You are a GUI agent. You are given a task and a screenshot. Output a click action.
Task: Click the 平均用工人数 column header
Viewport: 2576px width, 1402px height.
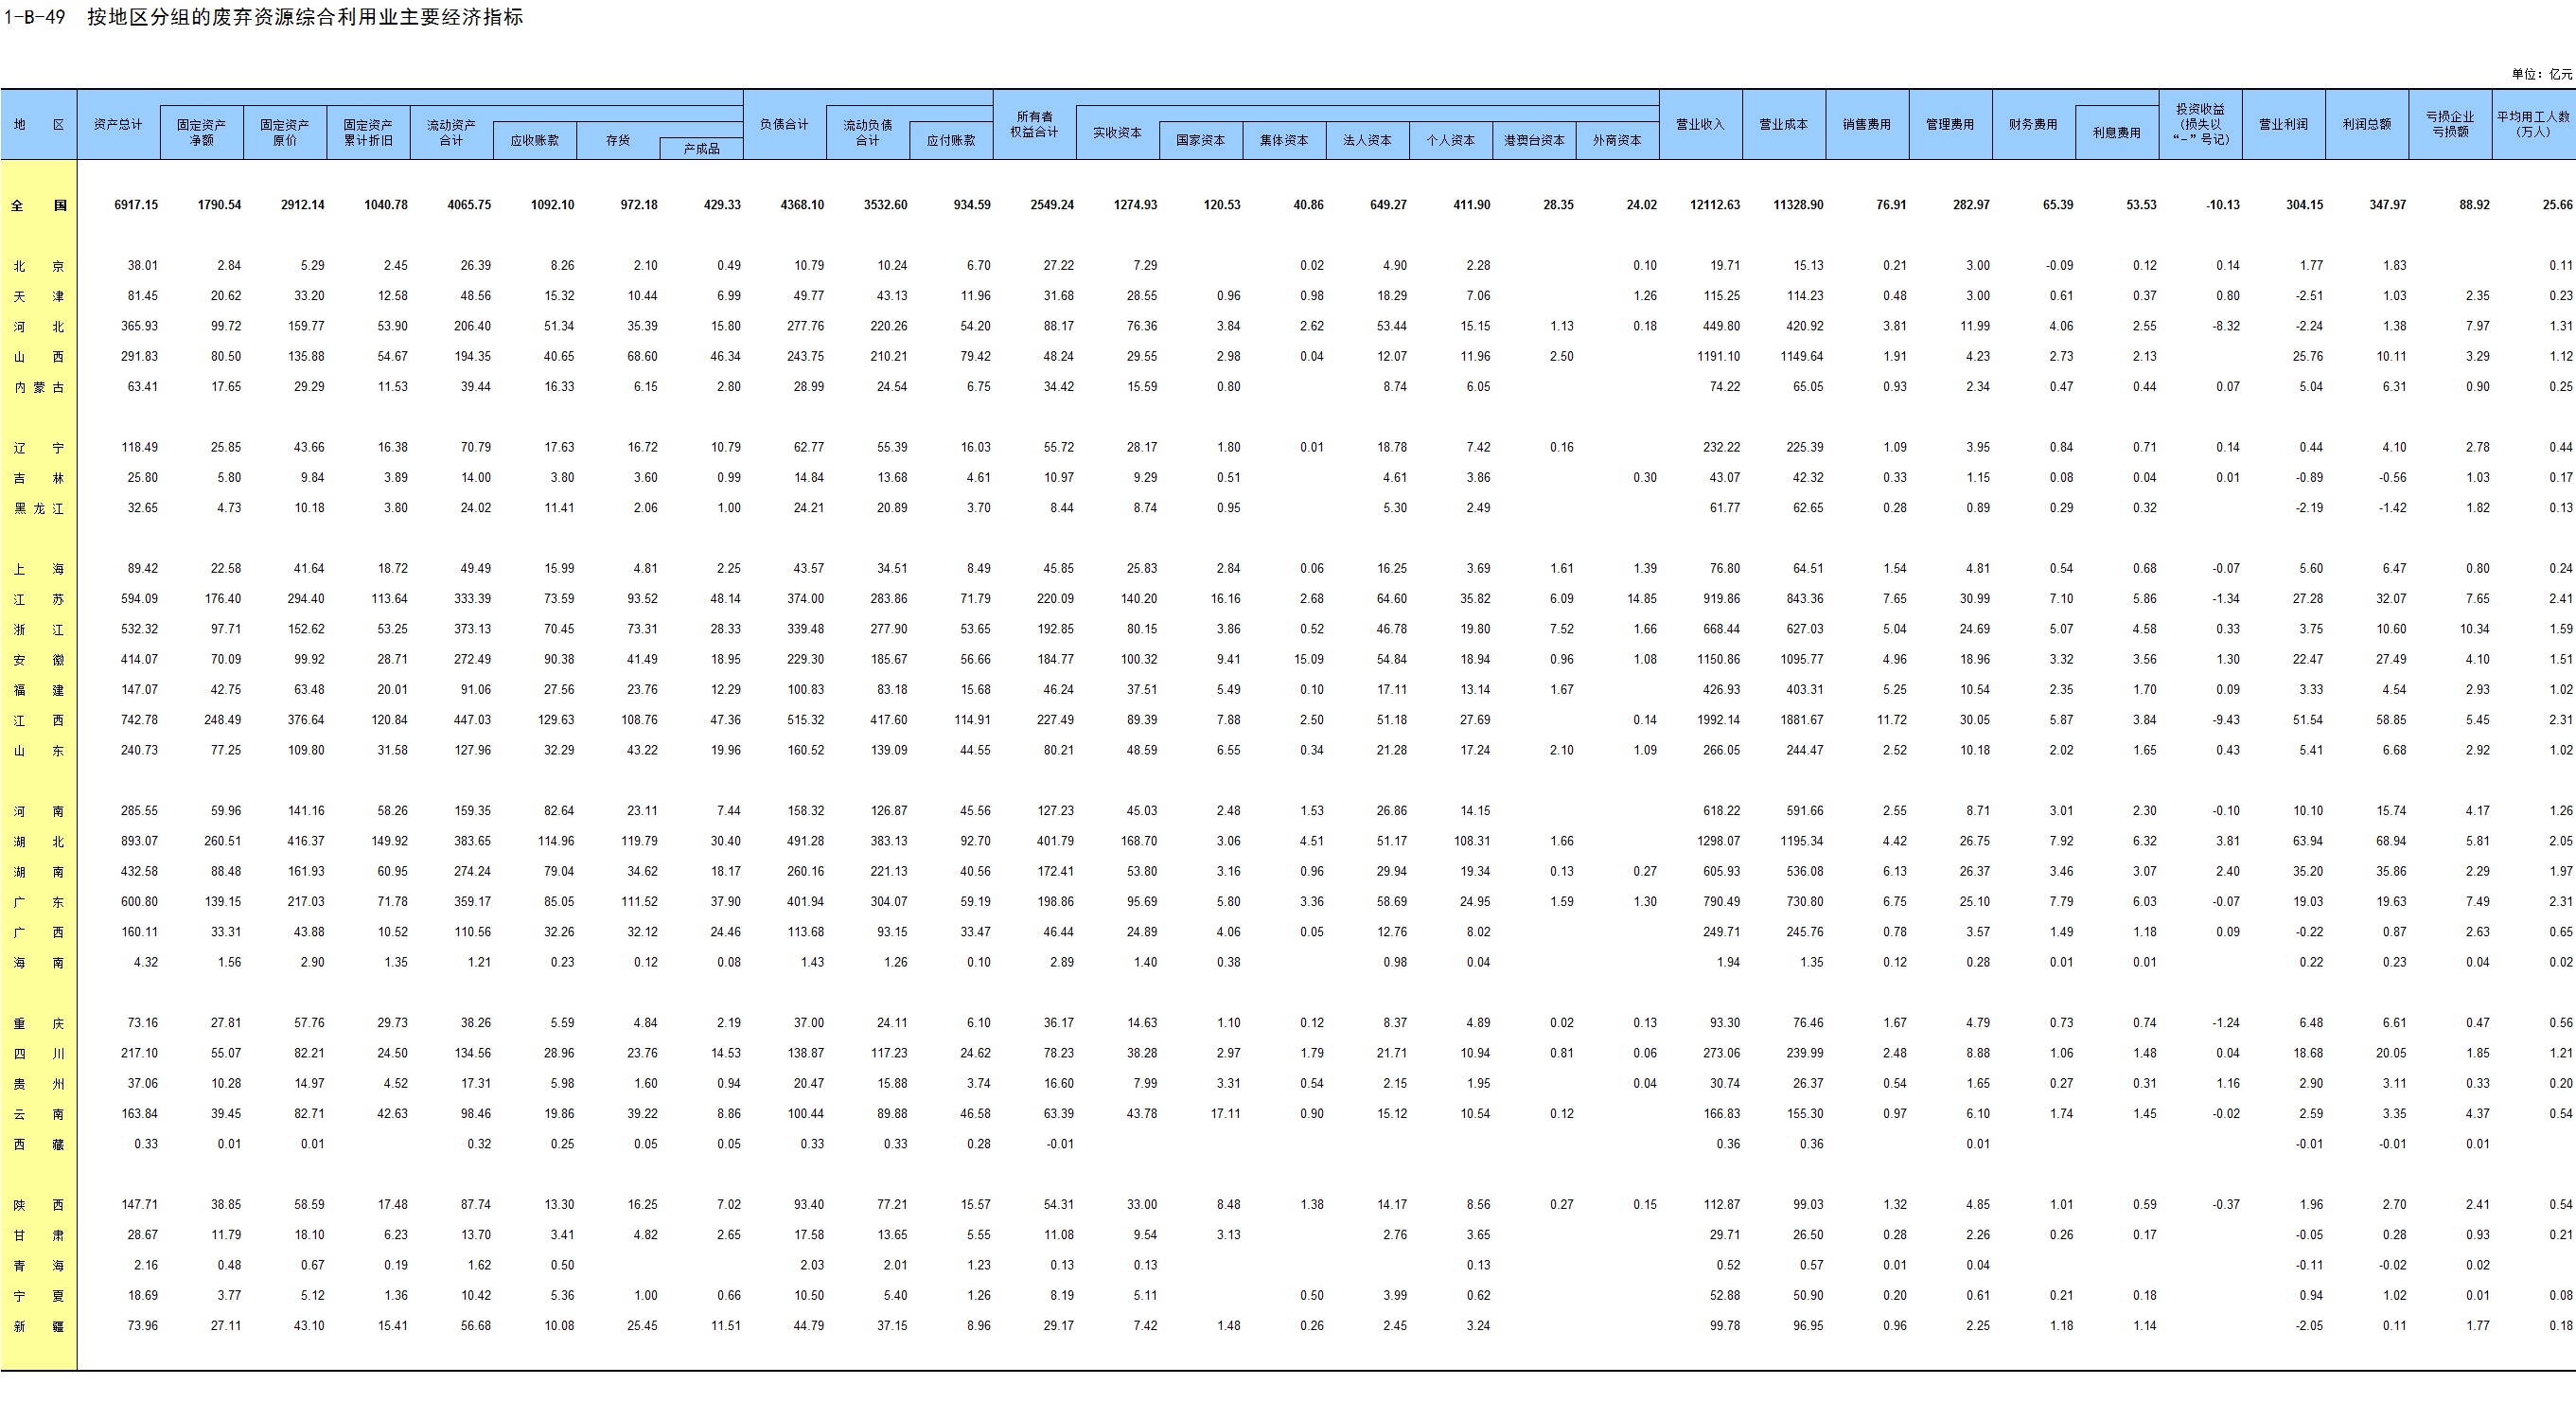click(x=2532, y=124)
